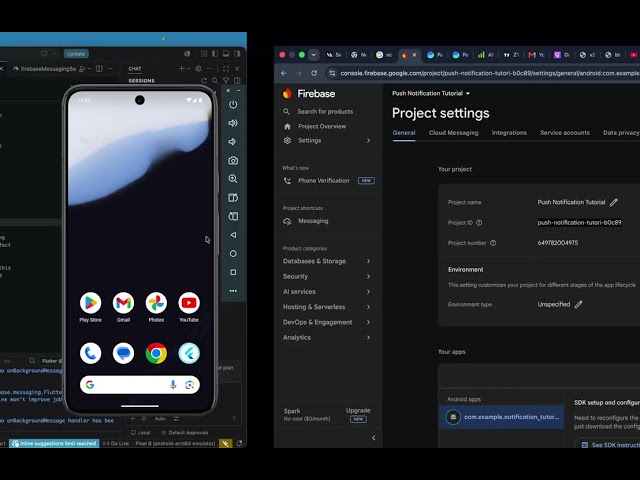This screenshot has width=640, height=480.
Task: Expand the Security category
Action: click(327, 276)
